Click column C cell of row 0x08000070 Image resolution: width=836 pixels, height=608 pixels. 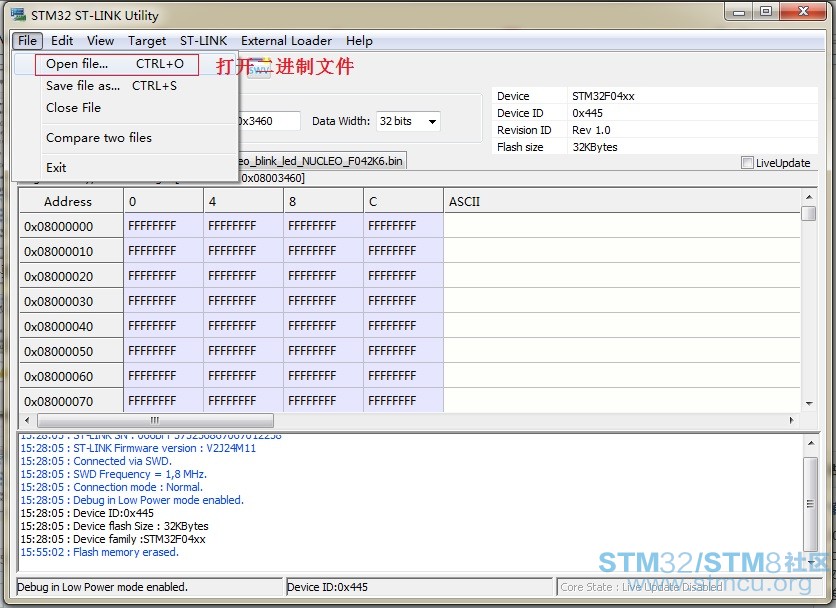403,401
